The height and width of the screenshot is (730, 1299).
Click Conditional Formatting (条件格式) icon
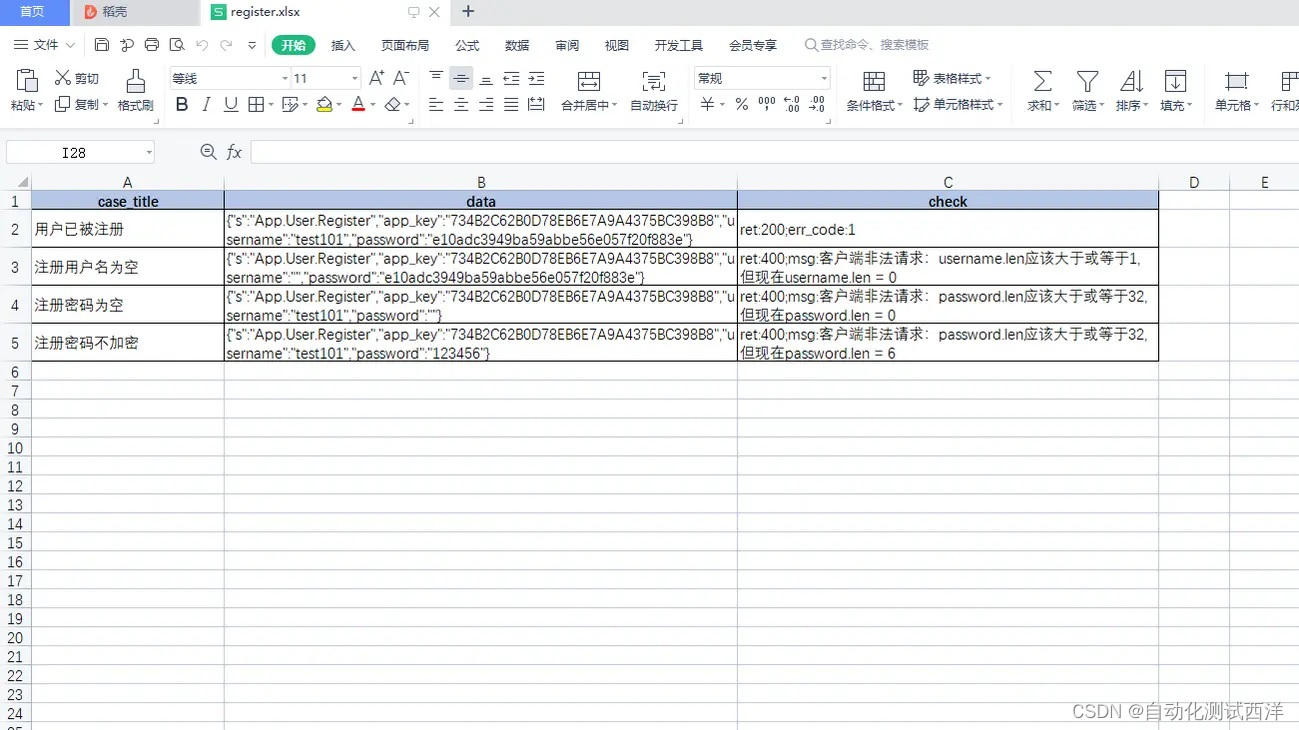(x=874, y=81)
